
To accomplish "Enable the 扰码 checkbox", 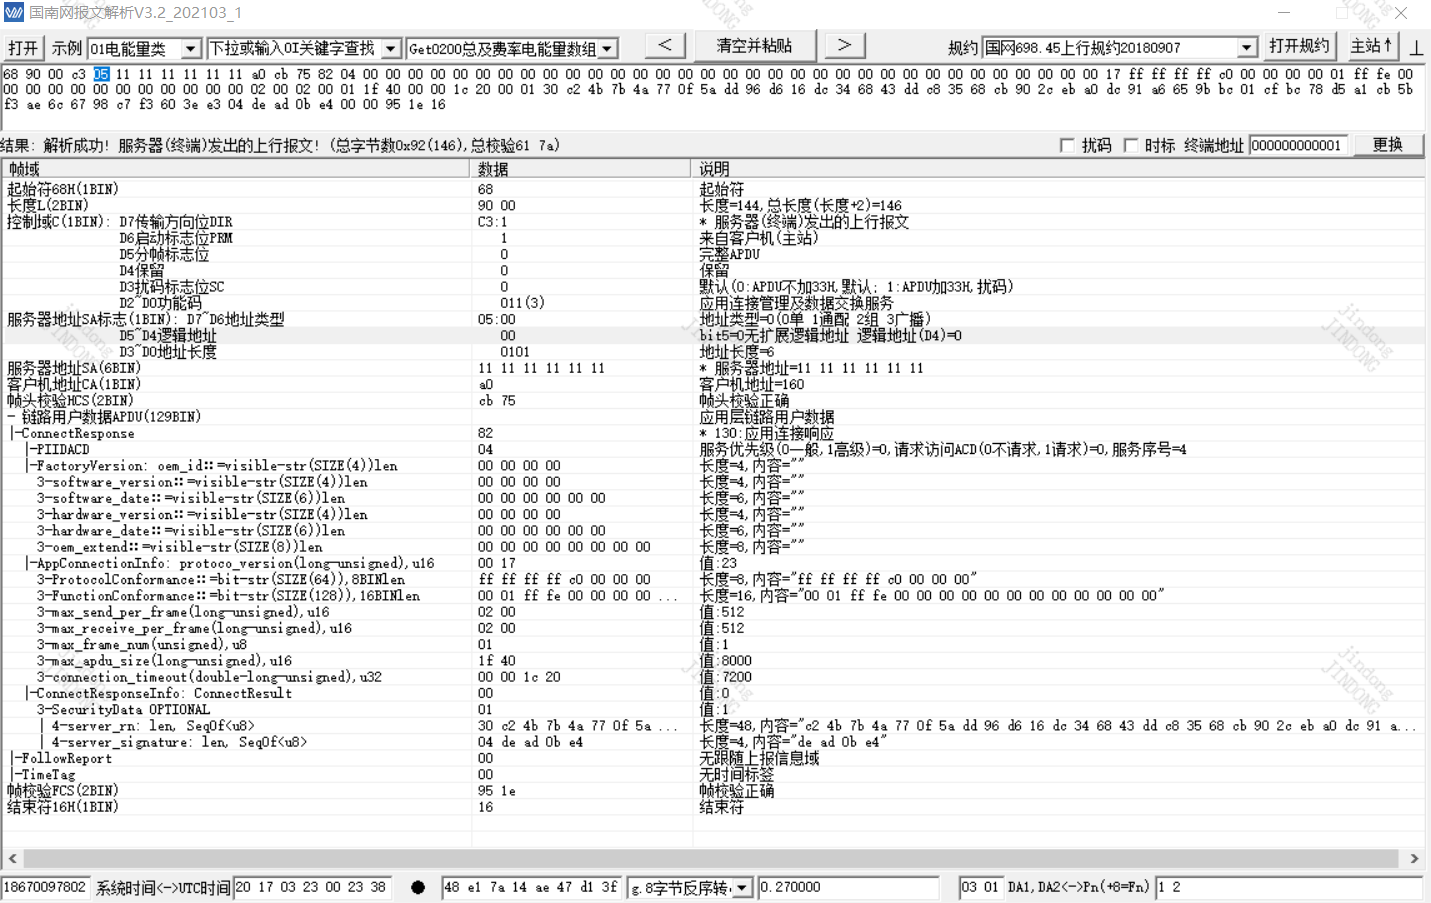I will pos(1067,145).
